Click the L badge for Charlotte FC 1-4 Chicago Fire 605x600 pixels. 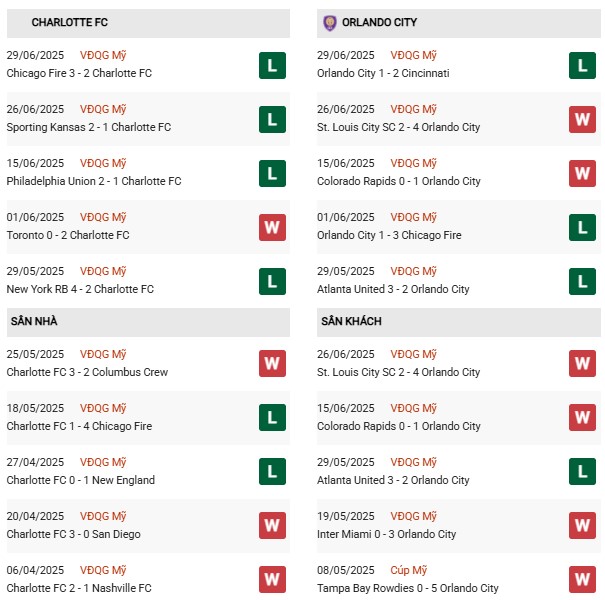coord(272,417)
